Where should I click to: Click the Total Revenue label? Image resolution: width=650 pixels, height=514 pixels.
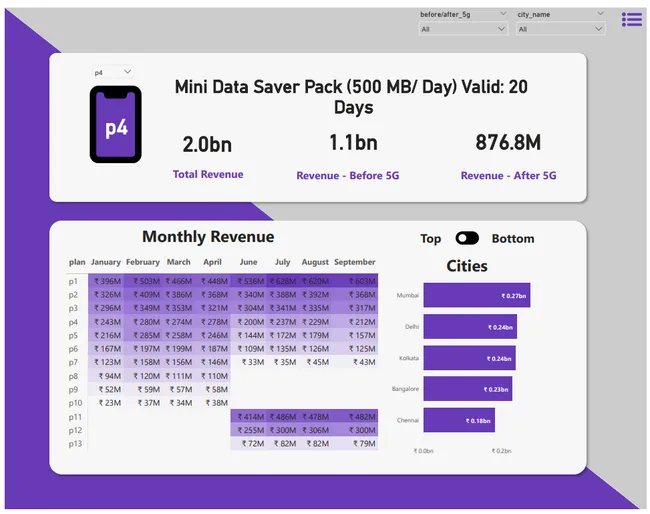click(x=208, y=175)
